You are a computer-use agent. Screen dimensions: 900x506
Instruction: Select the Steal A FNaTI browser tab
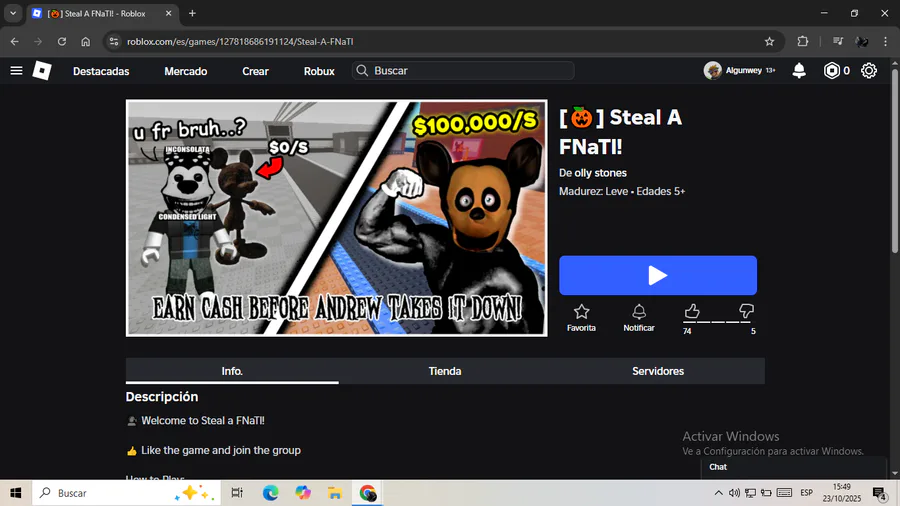103,13
